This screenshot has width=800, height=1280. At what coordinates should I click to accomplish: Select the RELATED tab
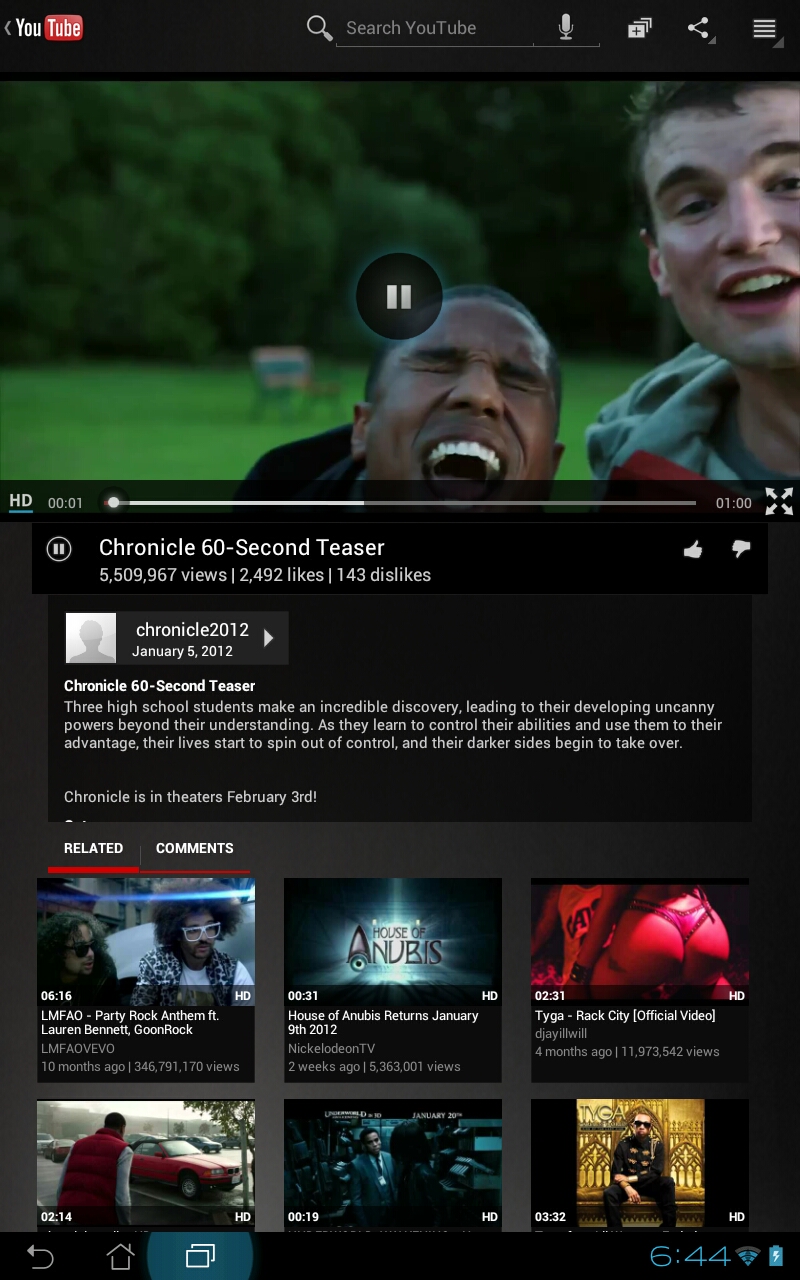click(93, 848)
